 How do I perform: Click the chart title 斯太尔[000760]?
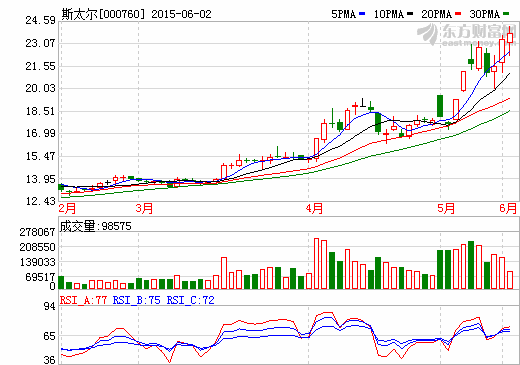[x=103, y=14]
